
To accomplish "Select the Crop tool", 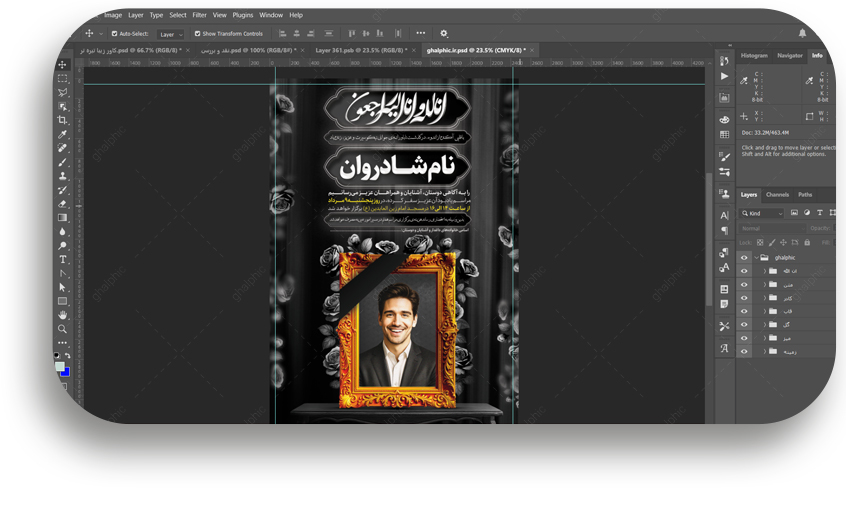I will (62, 120).
